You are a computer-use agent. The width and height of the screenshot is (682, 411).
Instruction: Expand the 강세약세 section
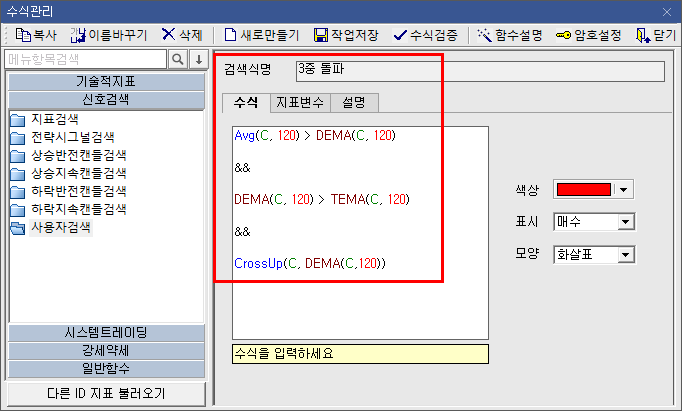tap(106, 351)
